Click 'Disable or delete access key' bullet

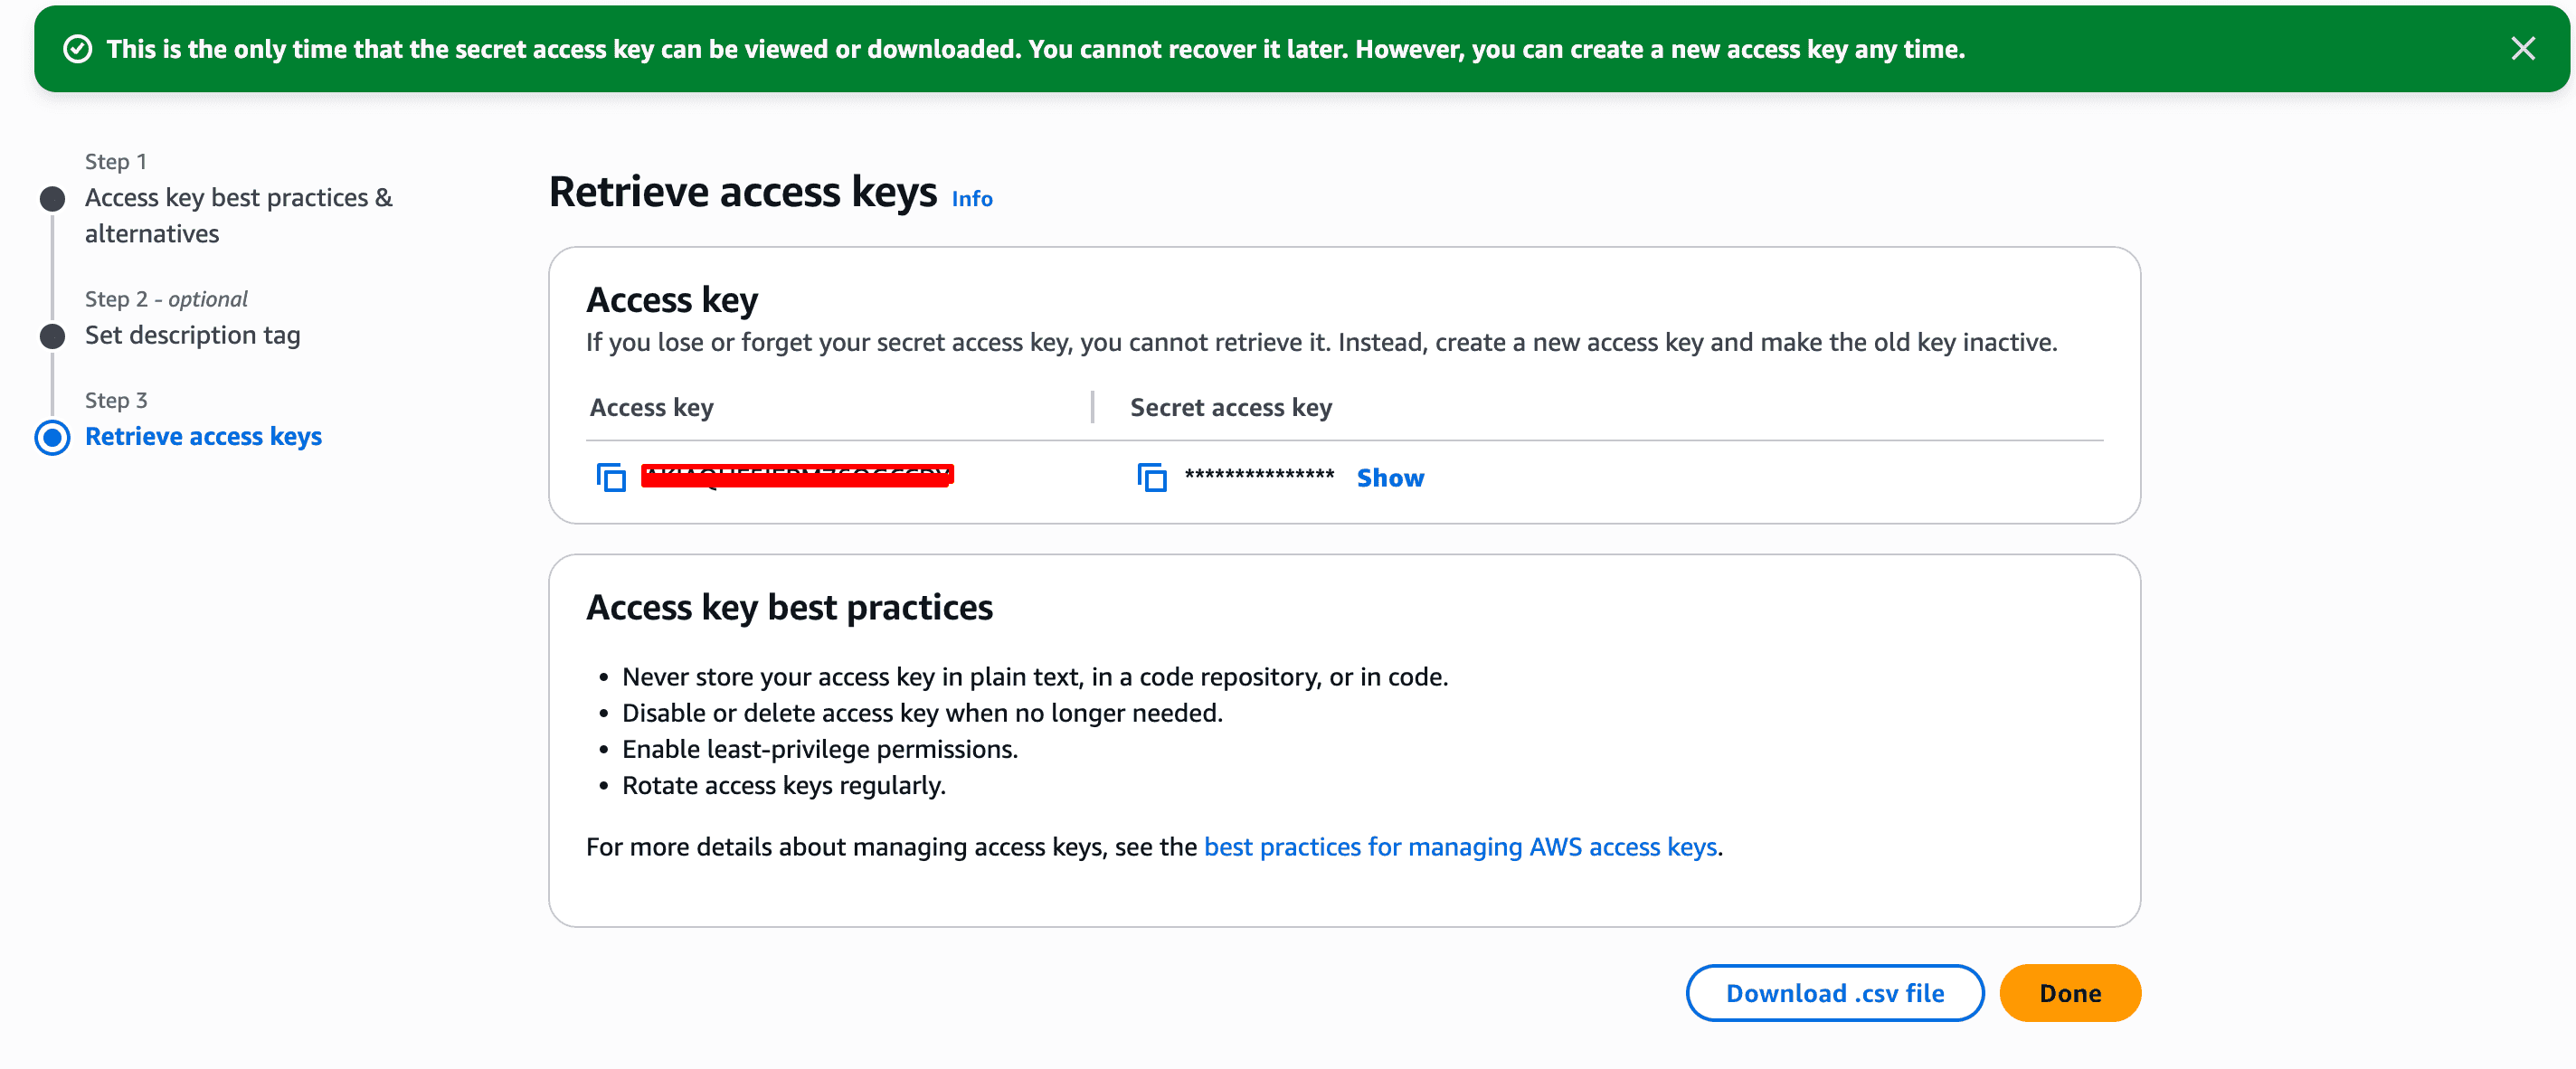(x=922, y=714)
